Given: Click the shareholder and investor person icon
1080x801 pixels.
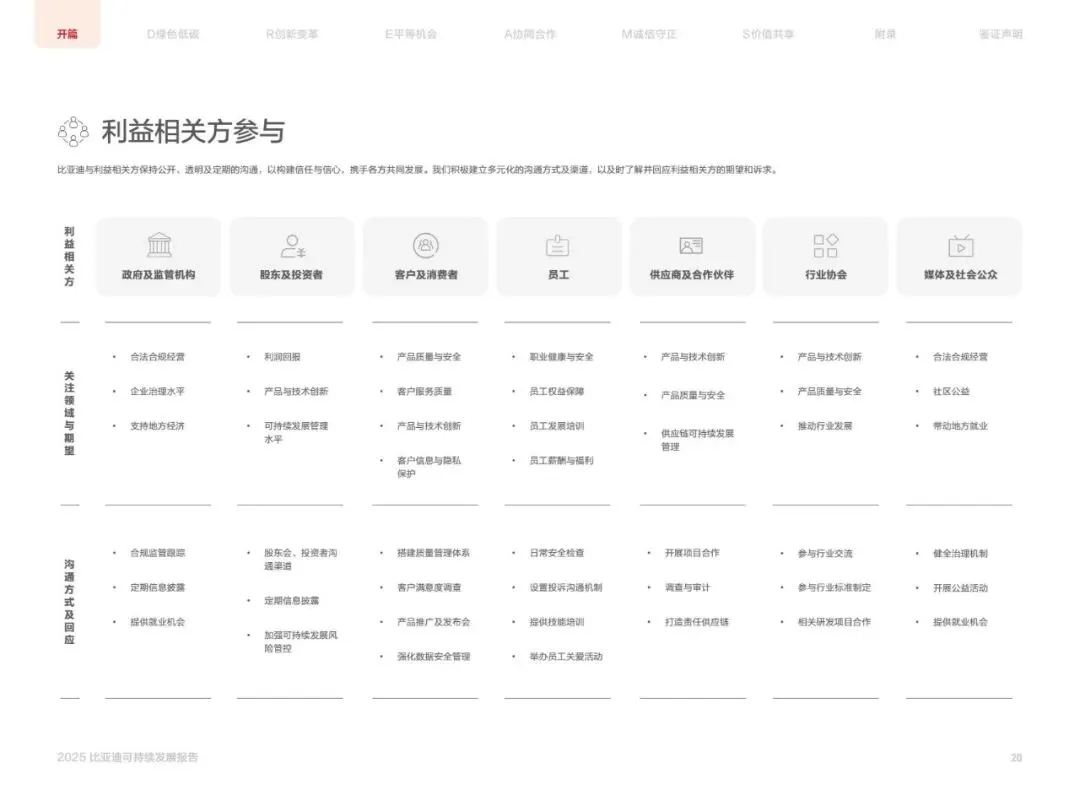Looking at the screenshot, I should click(x=293, y=246).
